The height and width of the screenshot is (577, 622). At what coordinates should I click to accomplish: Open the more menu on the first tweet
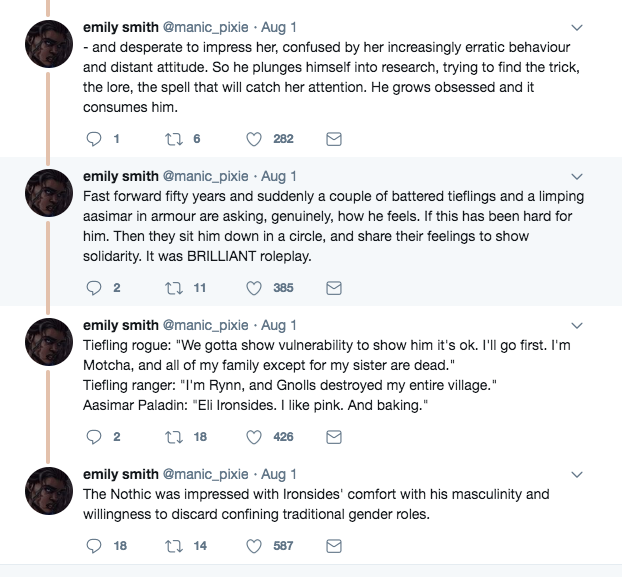click(578, 27)
